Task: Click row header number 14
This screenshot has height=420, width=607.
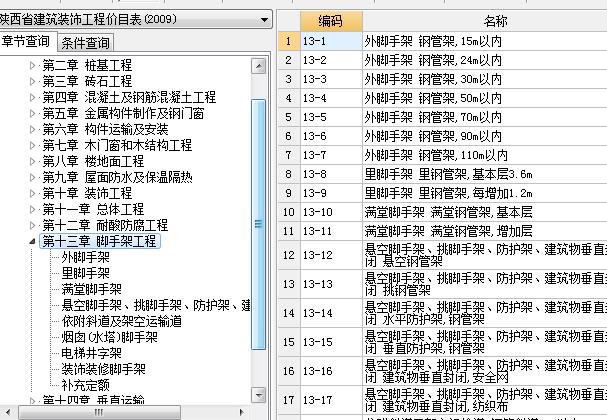Action: tap(289, 313)
